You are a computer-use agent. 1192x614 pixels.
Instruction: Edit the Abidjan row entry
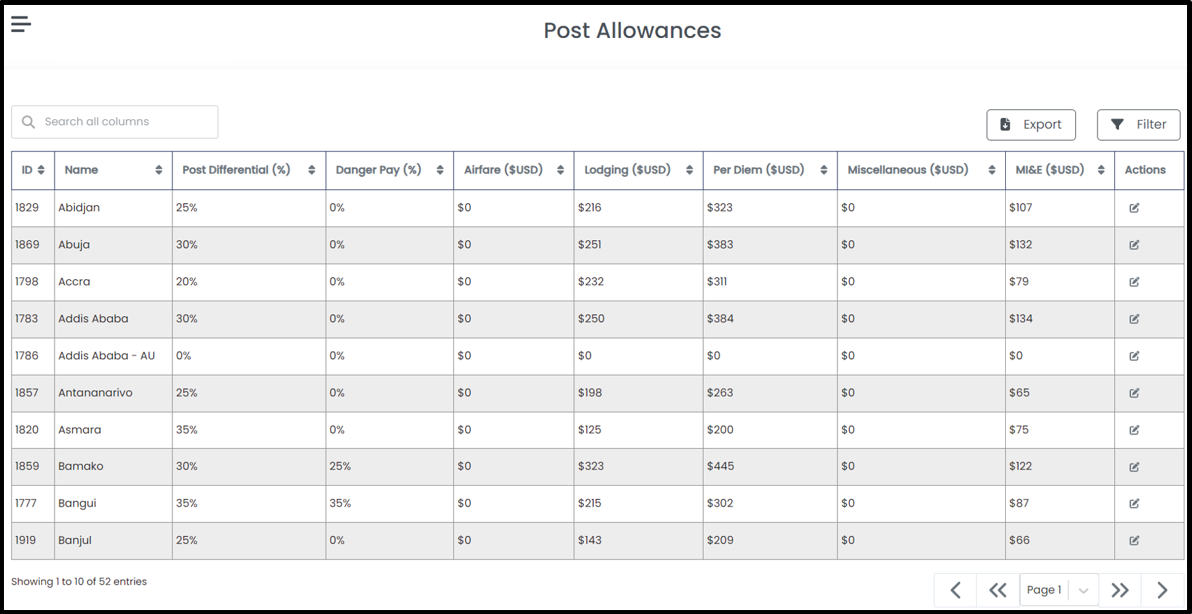point(1133,207)
